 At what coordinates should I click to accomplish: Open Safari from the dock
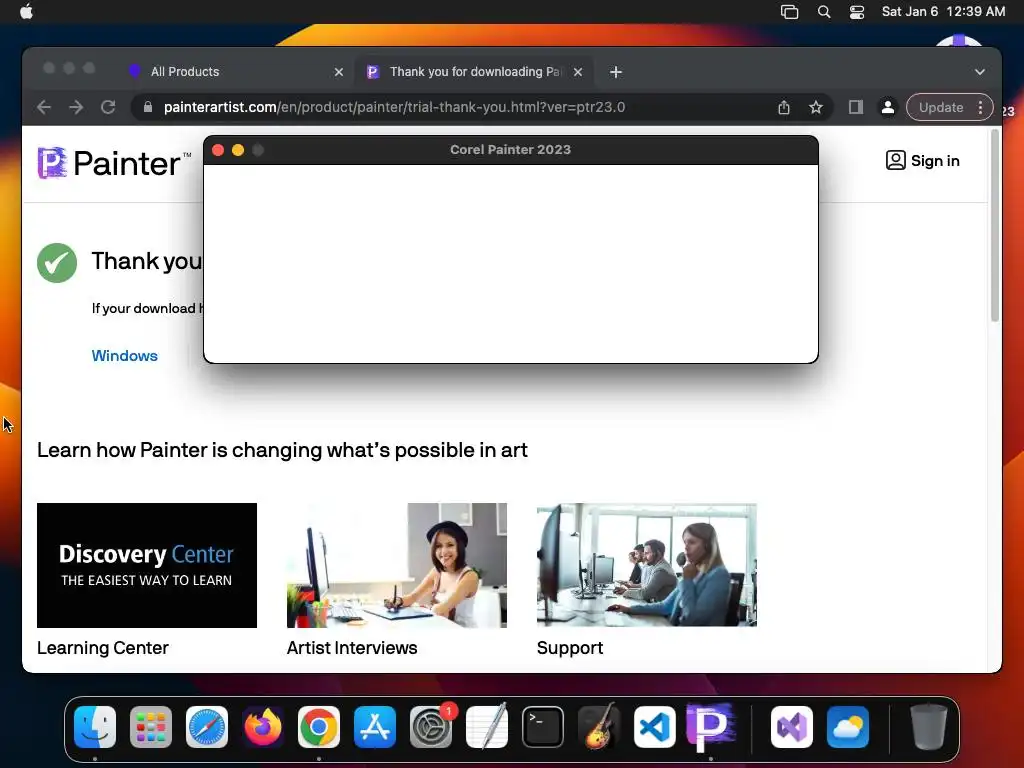click(x=207, y=727)
